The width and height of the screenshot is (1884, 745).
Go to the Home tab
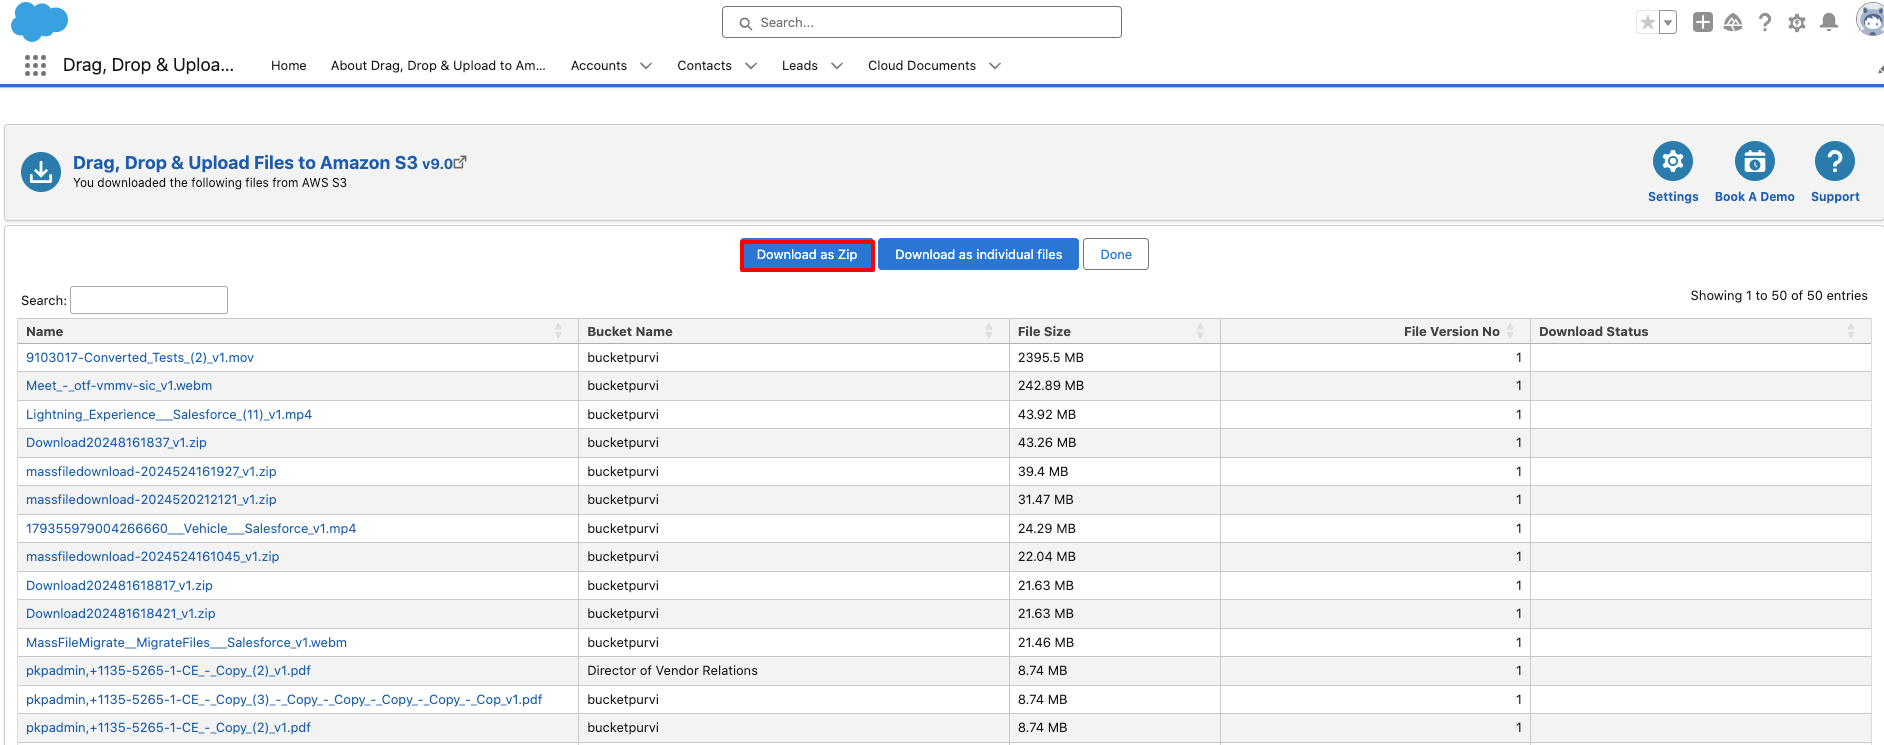pos(288,66)
